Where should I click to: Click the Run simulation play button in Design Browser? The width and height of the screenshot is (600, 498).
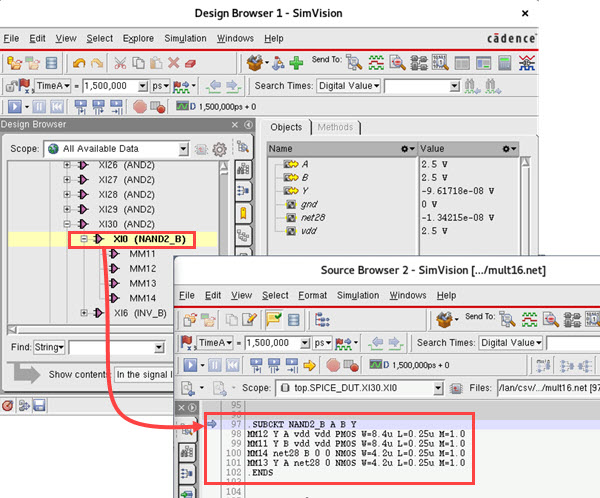pos(15,106)
